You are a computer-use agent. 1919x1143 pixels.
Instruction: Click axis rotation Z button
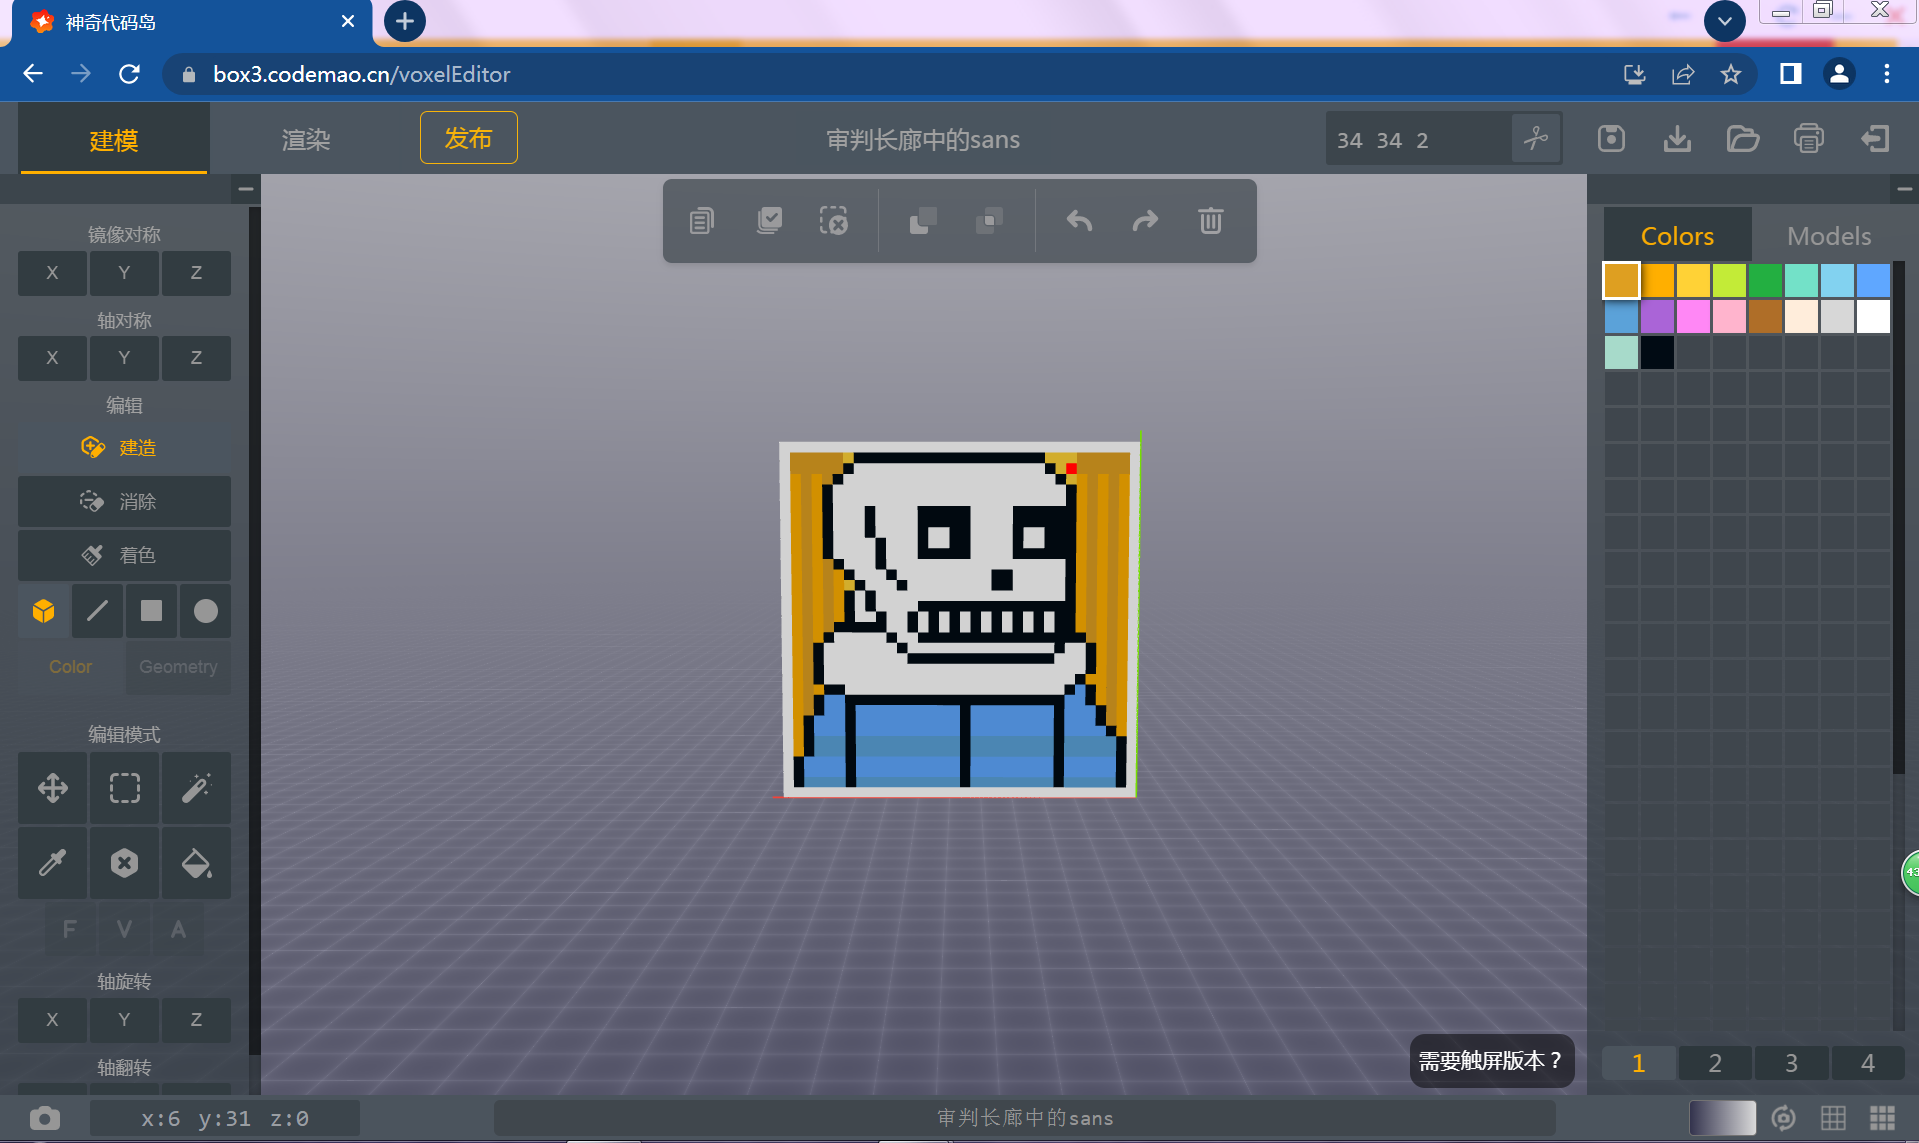pyautogui.click(x=196, y=1020)
